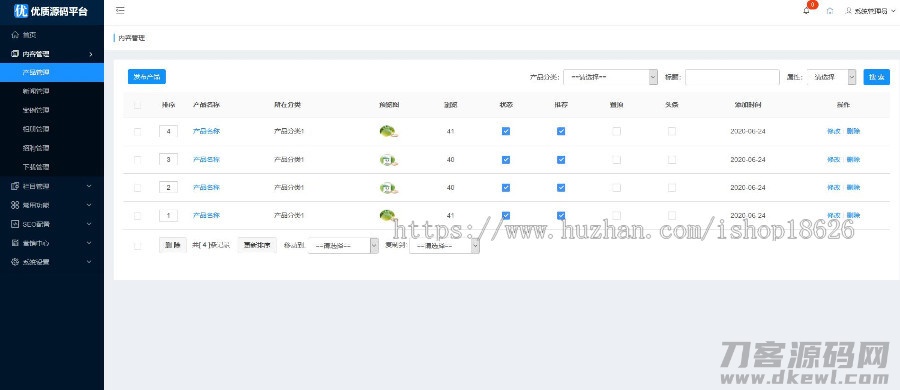Open the 属性 filter dropdown
Viewport: 900px width, 390px height.
831,77
